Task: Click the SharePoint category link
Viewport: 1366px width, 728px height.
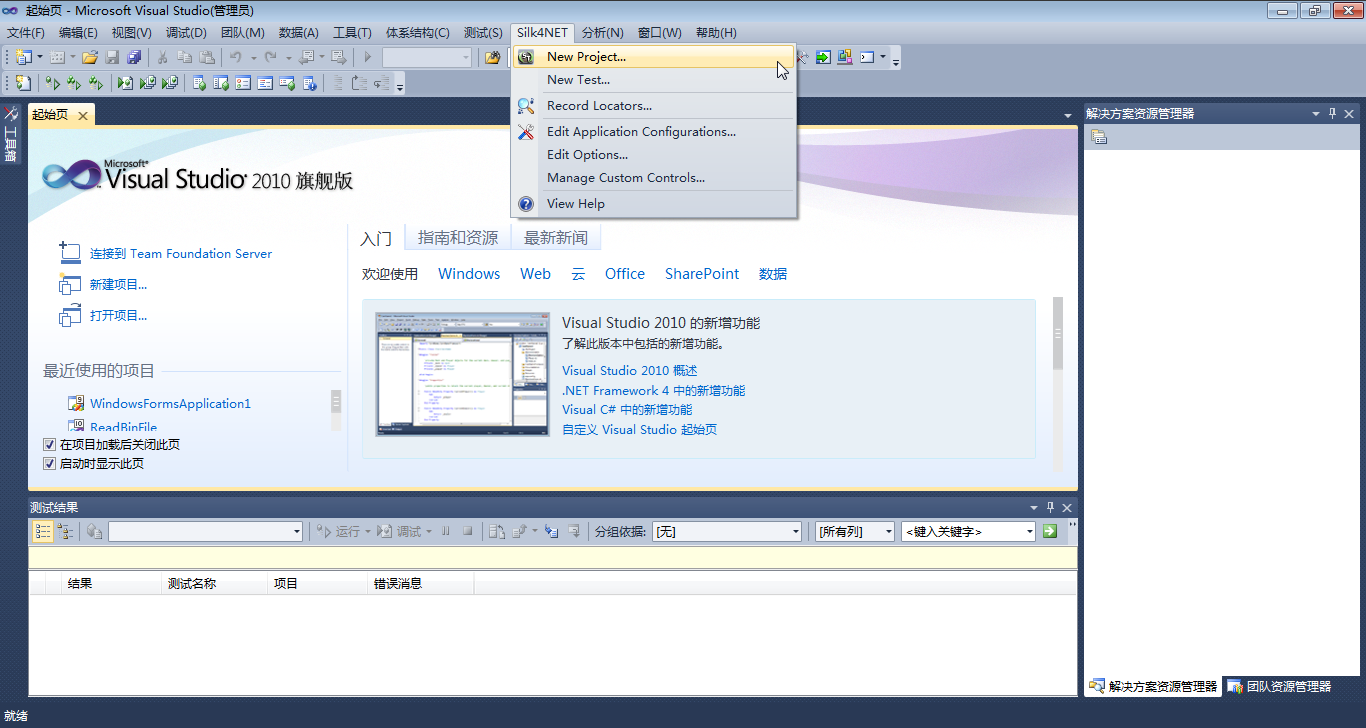Action: click(x=702, y=274)
